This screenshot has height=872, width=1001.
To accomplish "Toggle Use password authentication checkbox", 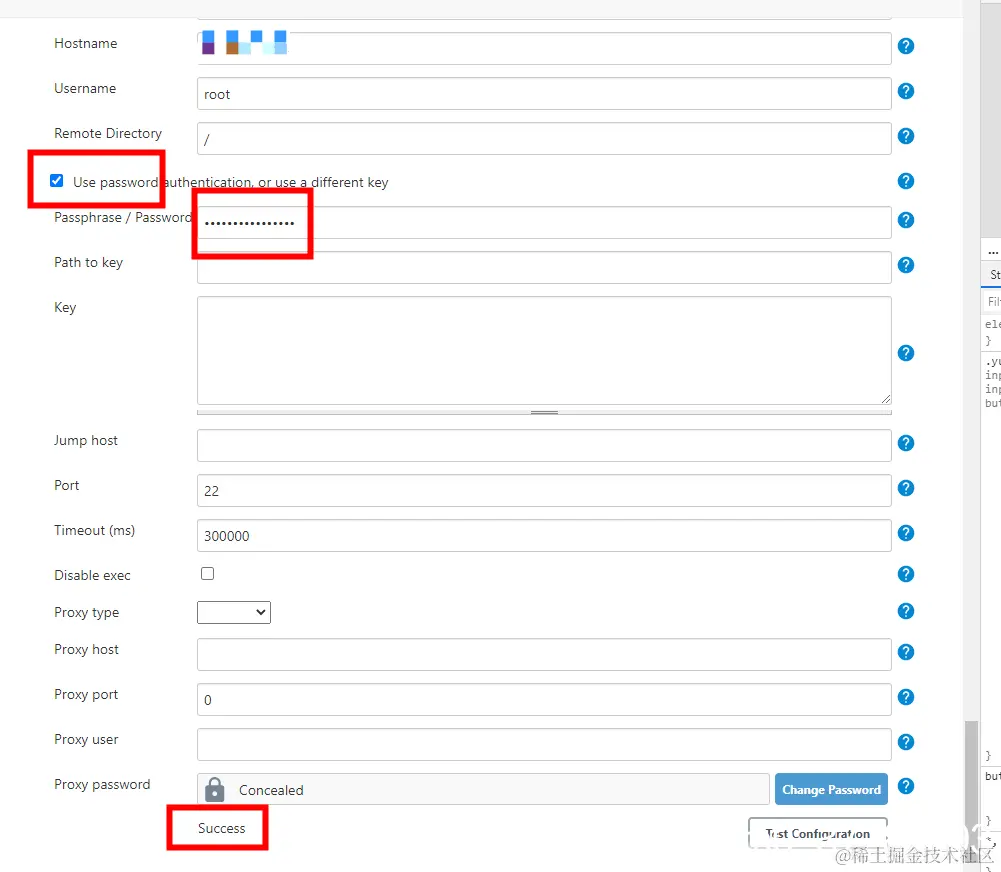I will point(57,181).
